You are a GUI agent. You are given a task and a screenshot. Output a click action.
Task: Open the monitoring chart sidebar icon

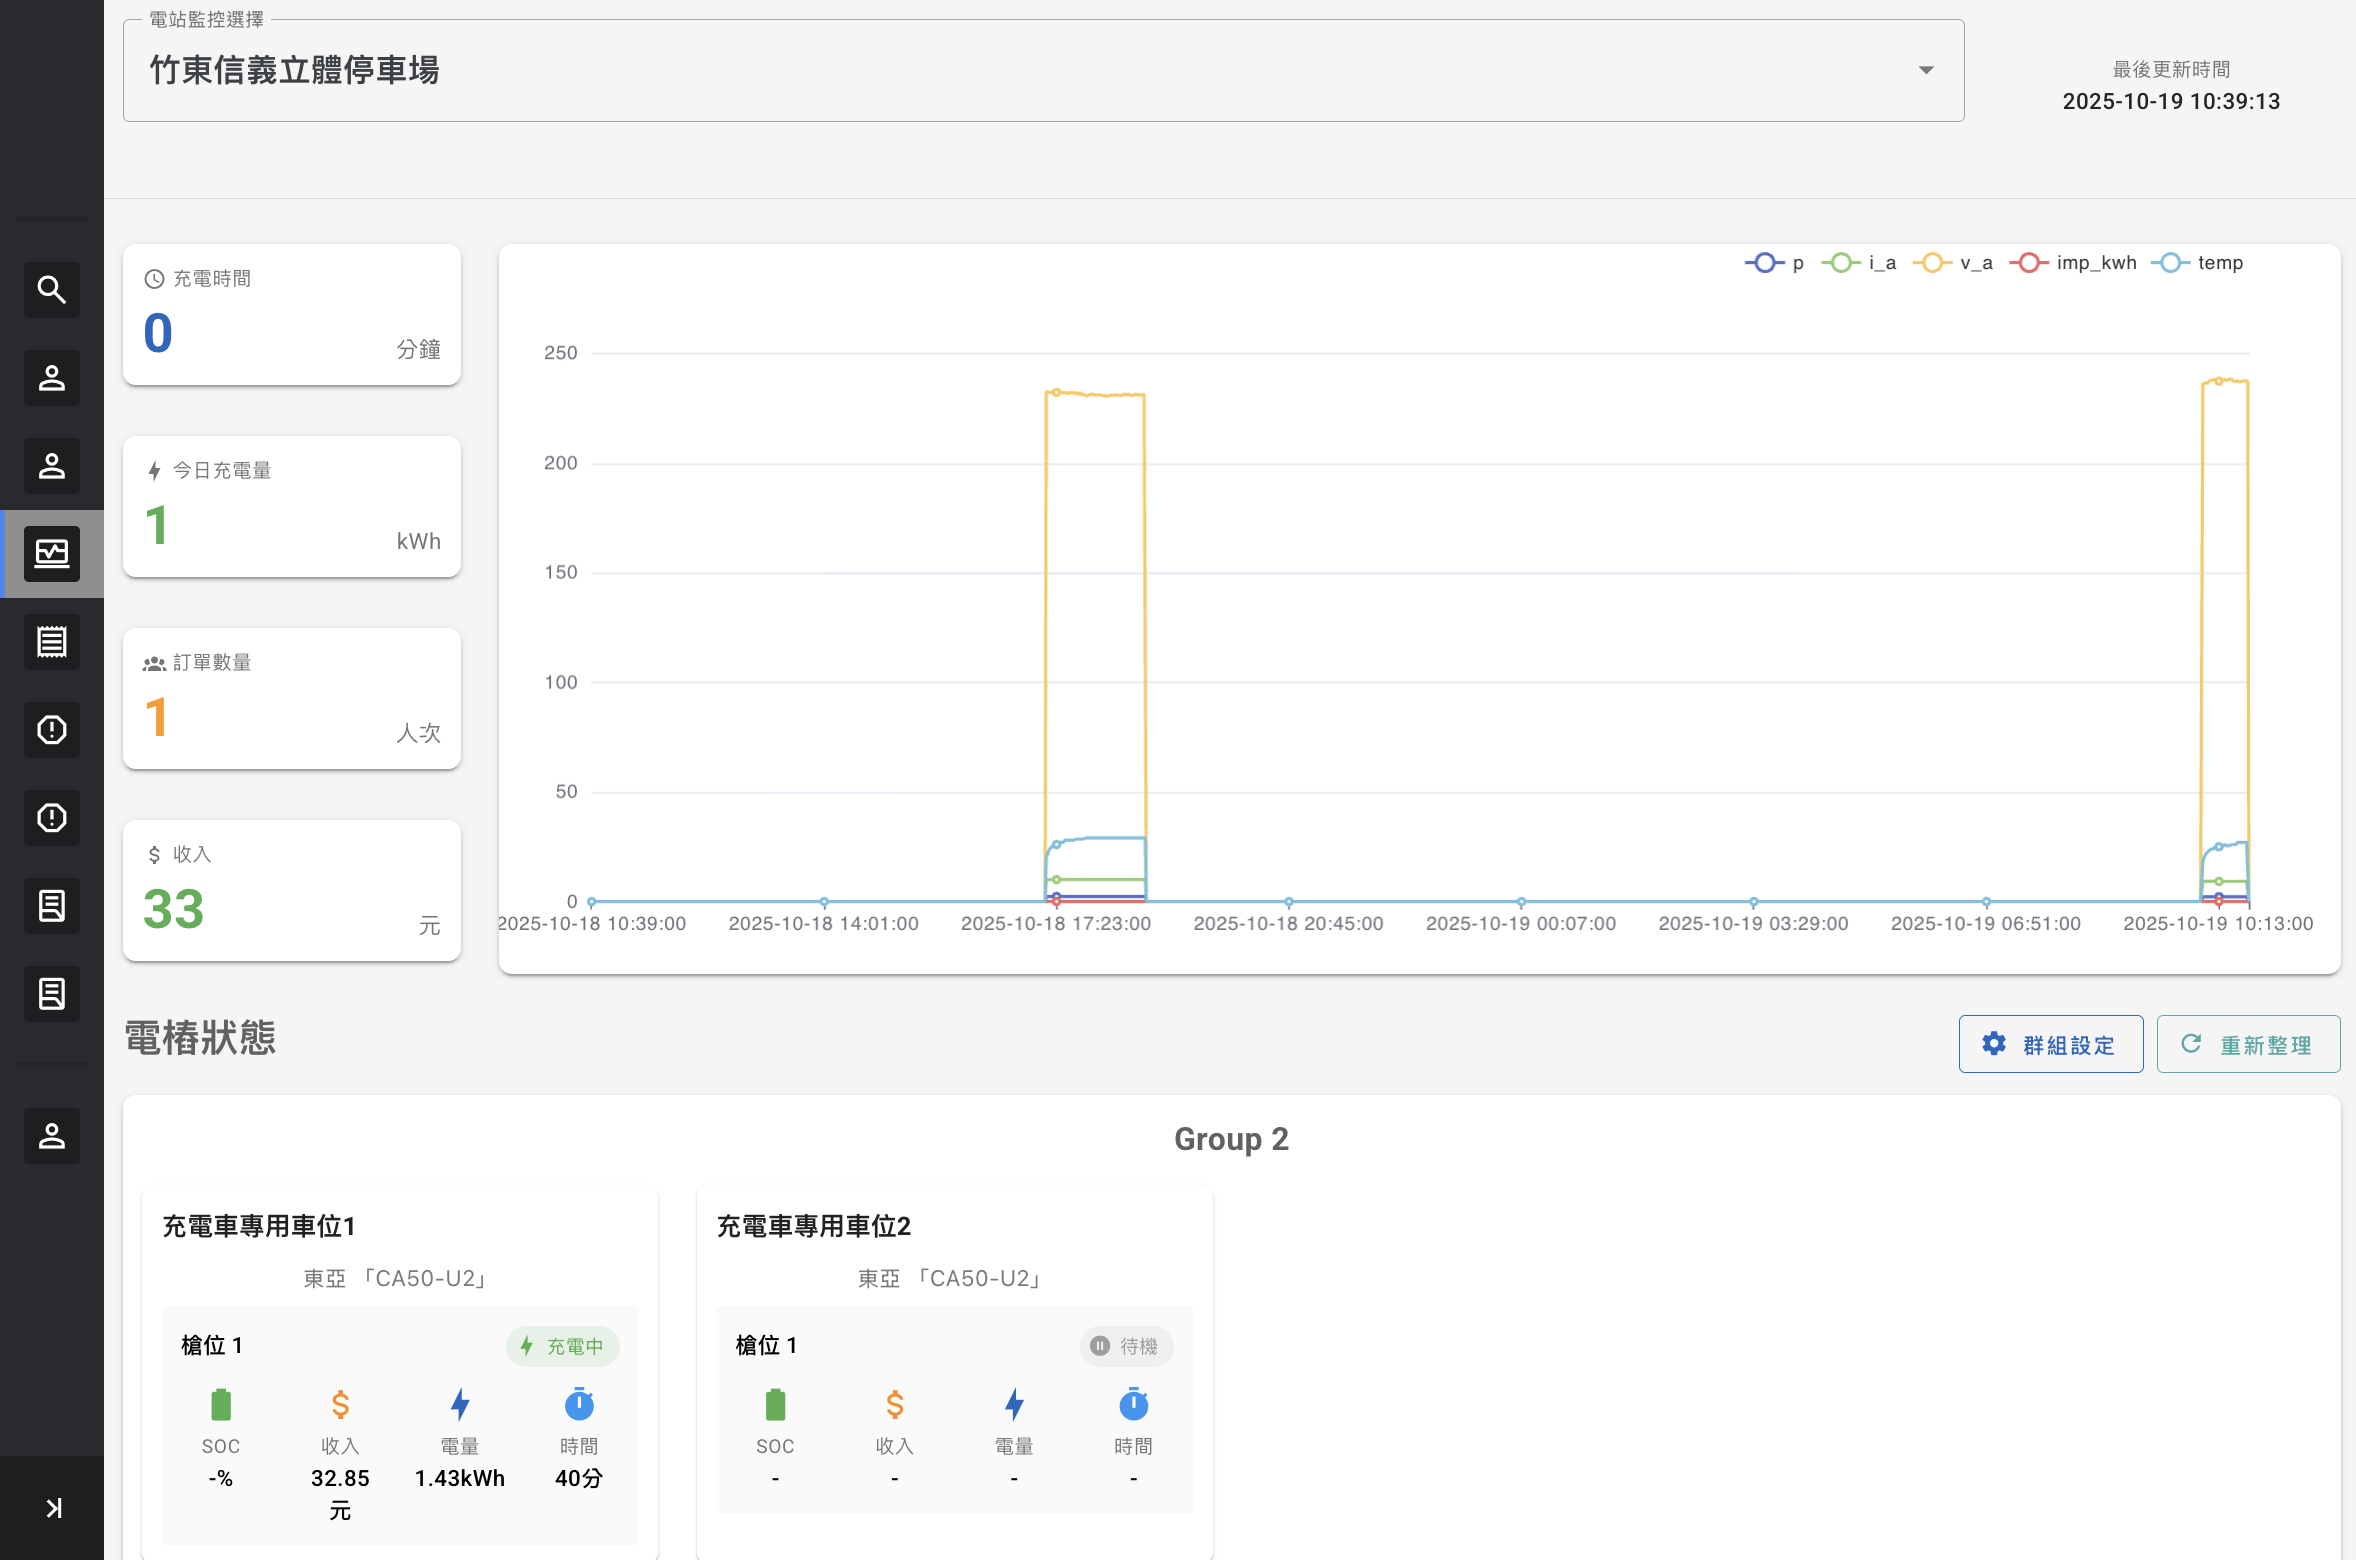tap(51, 553)
